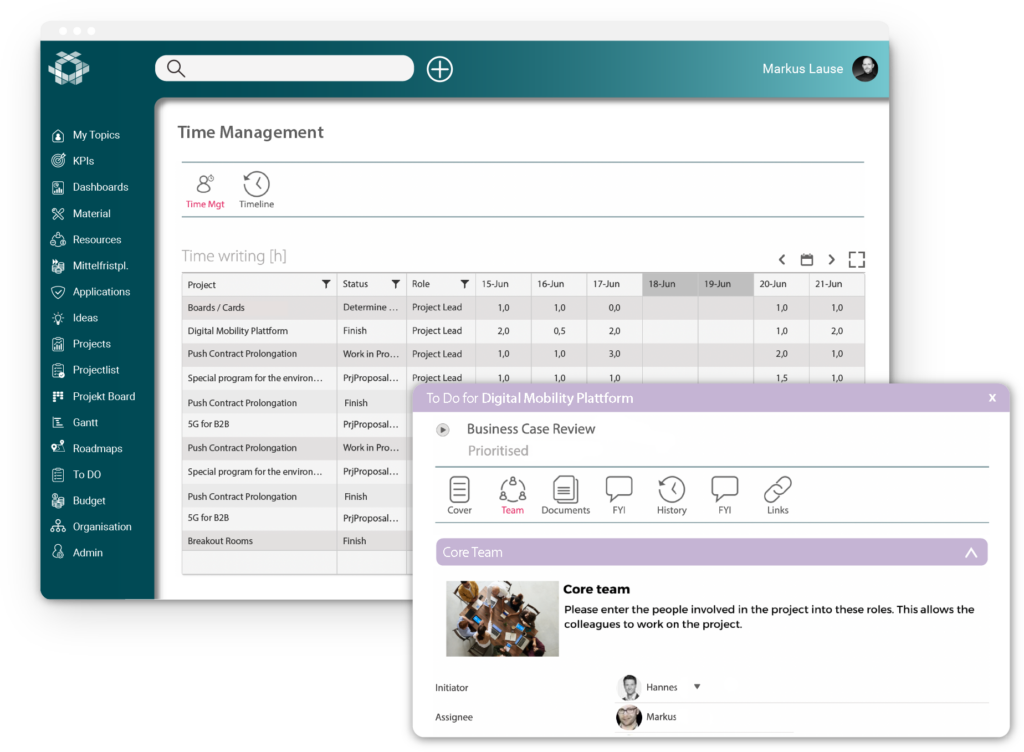Viewport: 1024px width, 752px height.
Task: Open Gantt in the sidebar
Action: (85, 423)
